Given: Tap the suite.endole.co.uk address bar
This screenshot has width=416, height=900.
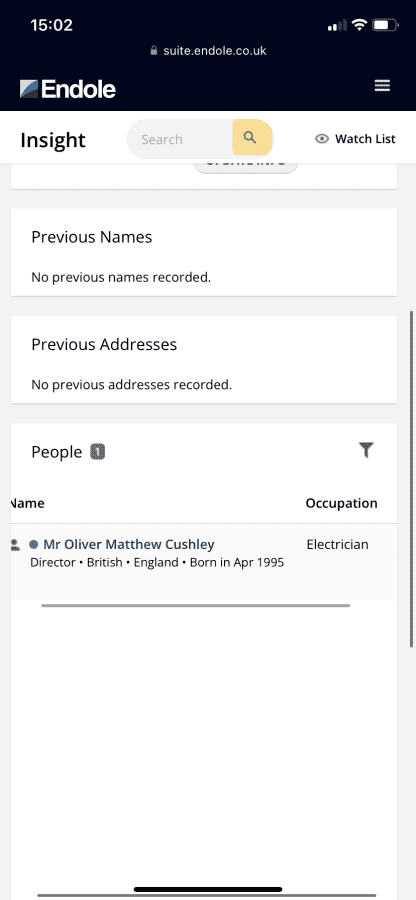Looking at the screenshot, I should point(208,51).
